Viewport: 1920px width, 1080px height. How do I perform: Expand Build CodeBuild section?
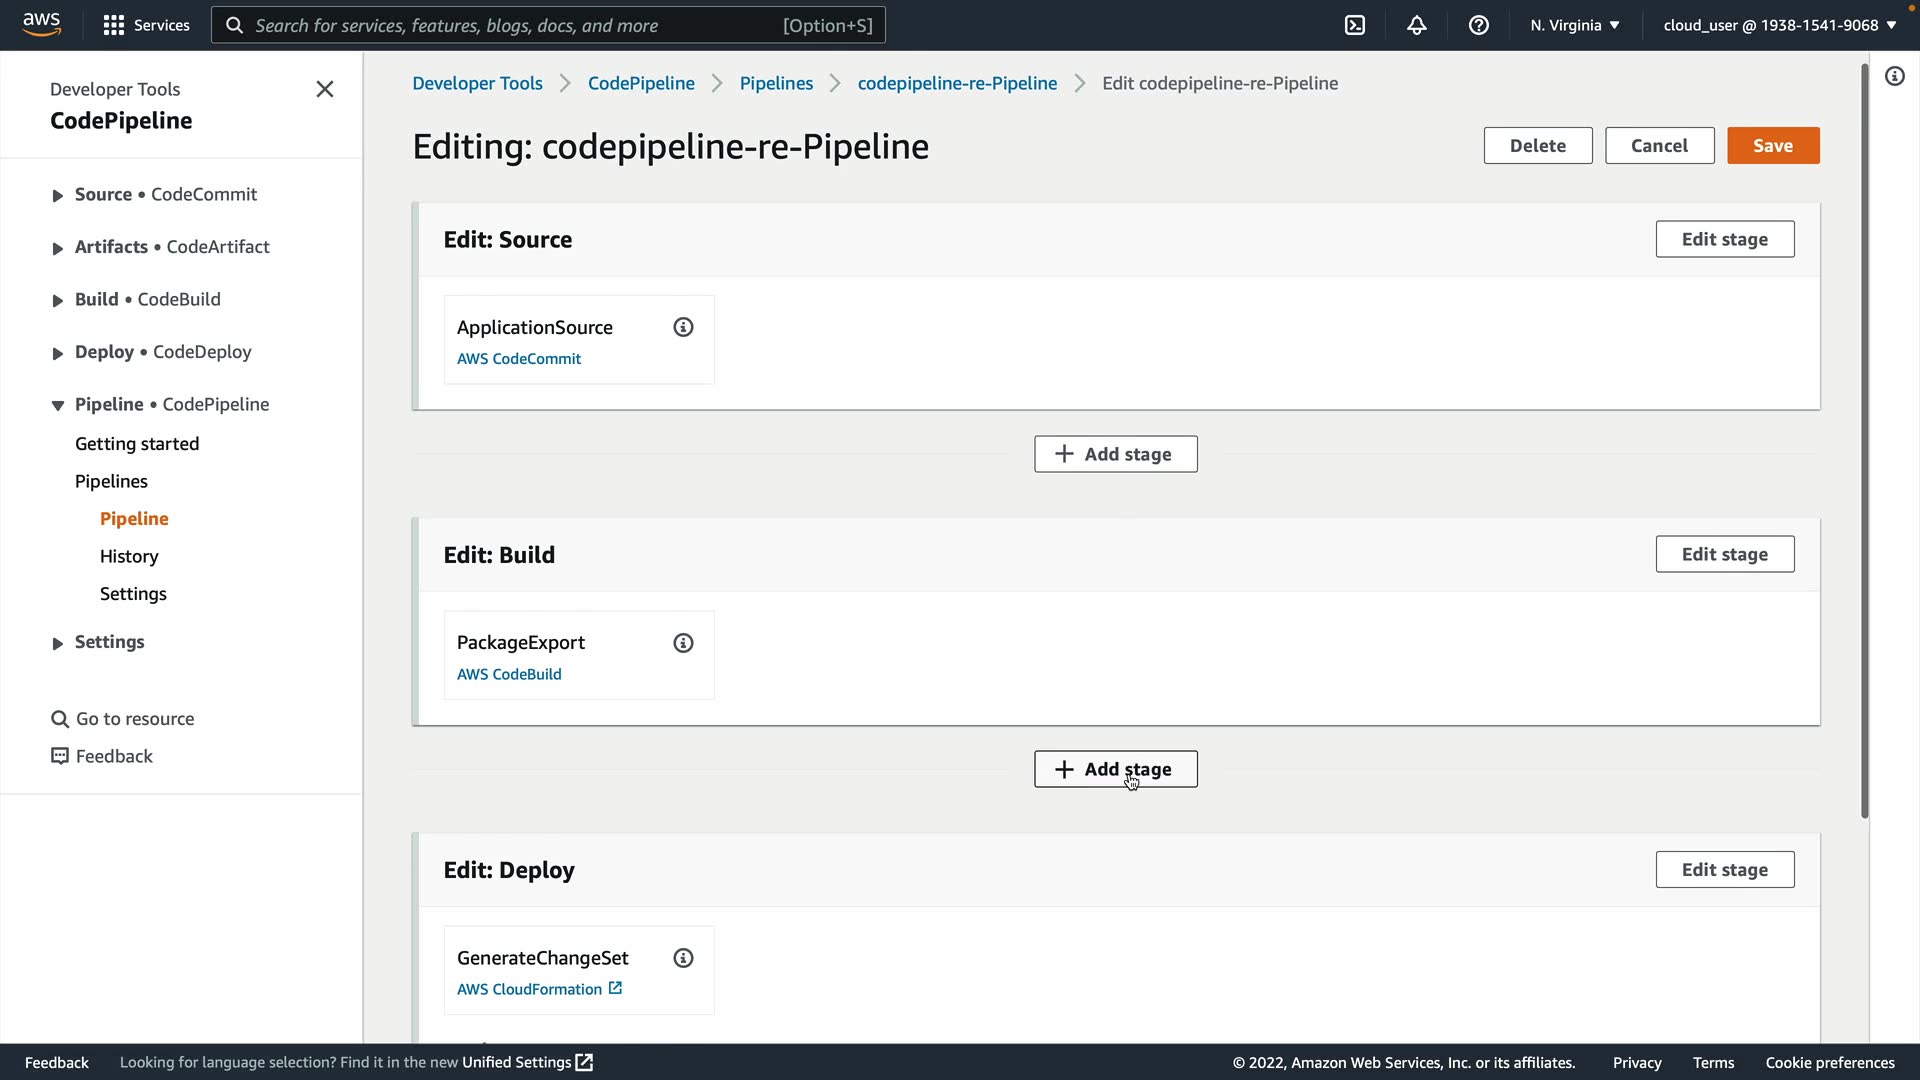[x=58, y=301]
